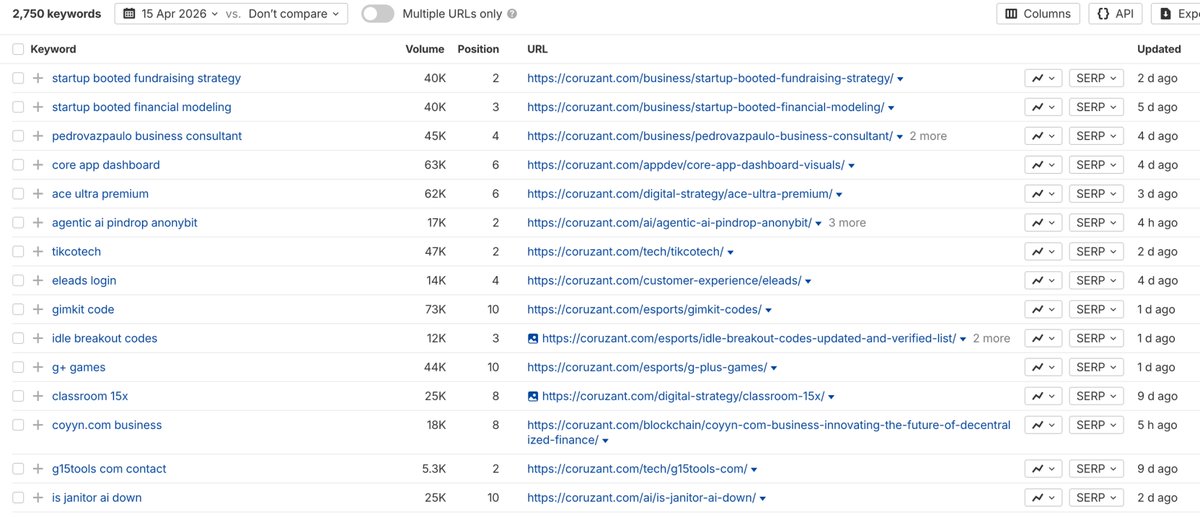Click the plus icon beside eleads login
This screenshot has height=517, width=1200.
coord(38,281)
